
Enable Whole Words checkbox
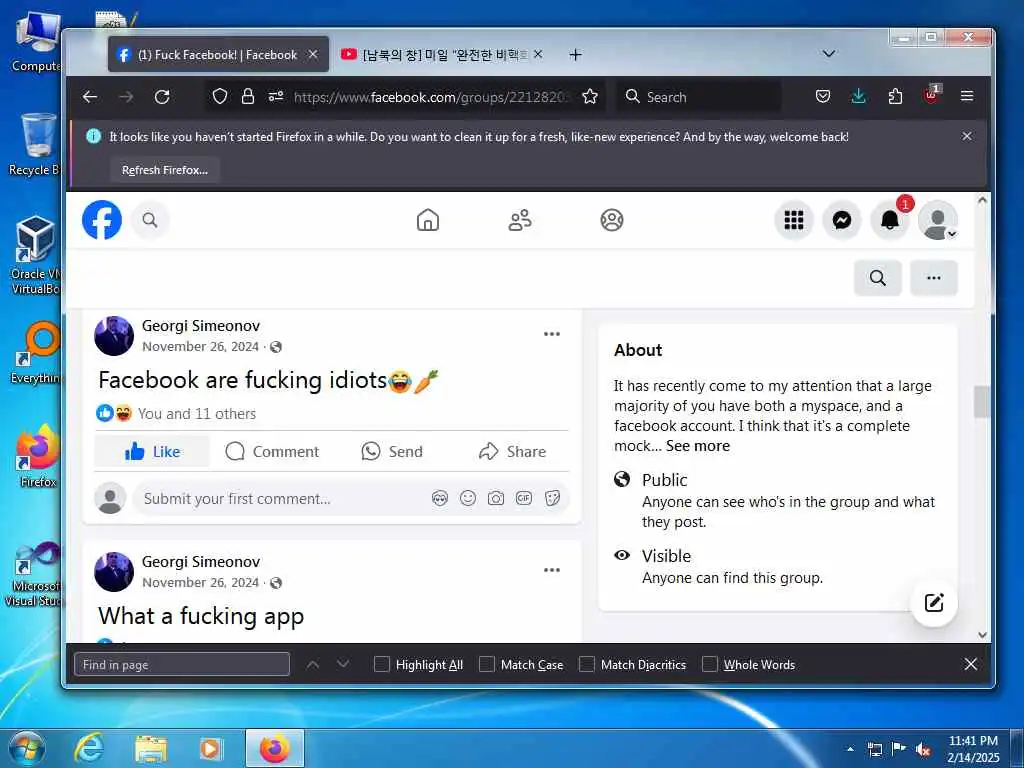point(710,664)
